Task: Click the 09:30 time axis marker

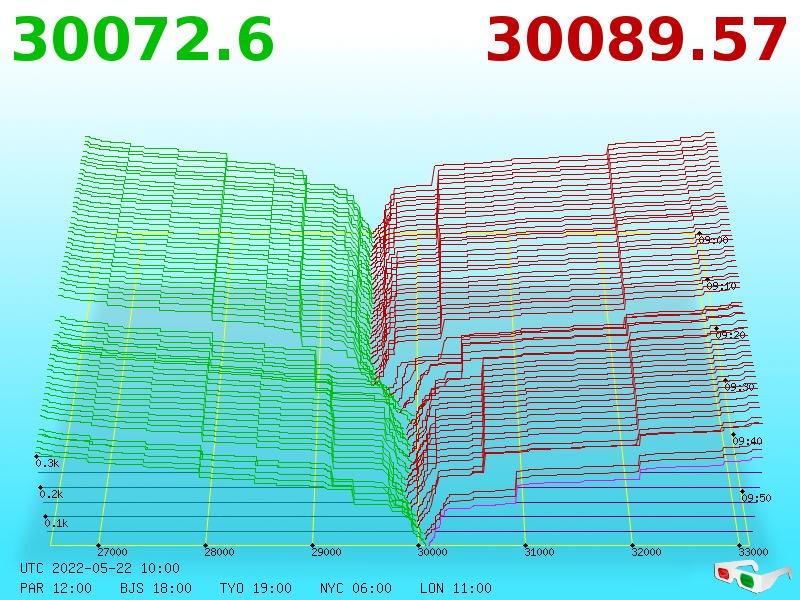Action: [739, 387]
